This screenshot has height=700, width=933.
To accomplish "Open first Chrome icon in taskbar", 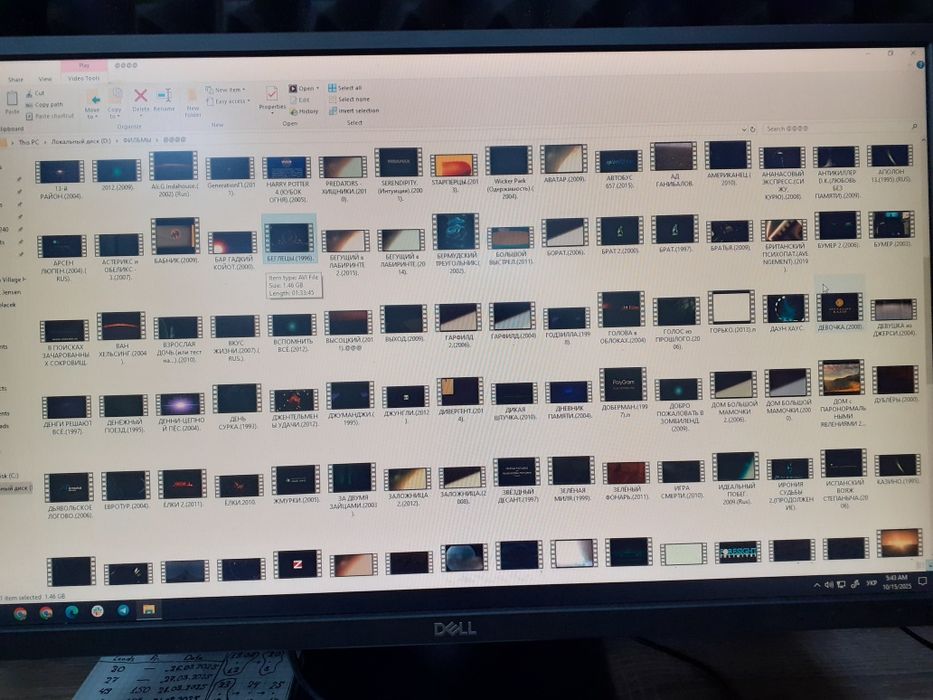I will tap(20, 613).
